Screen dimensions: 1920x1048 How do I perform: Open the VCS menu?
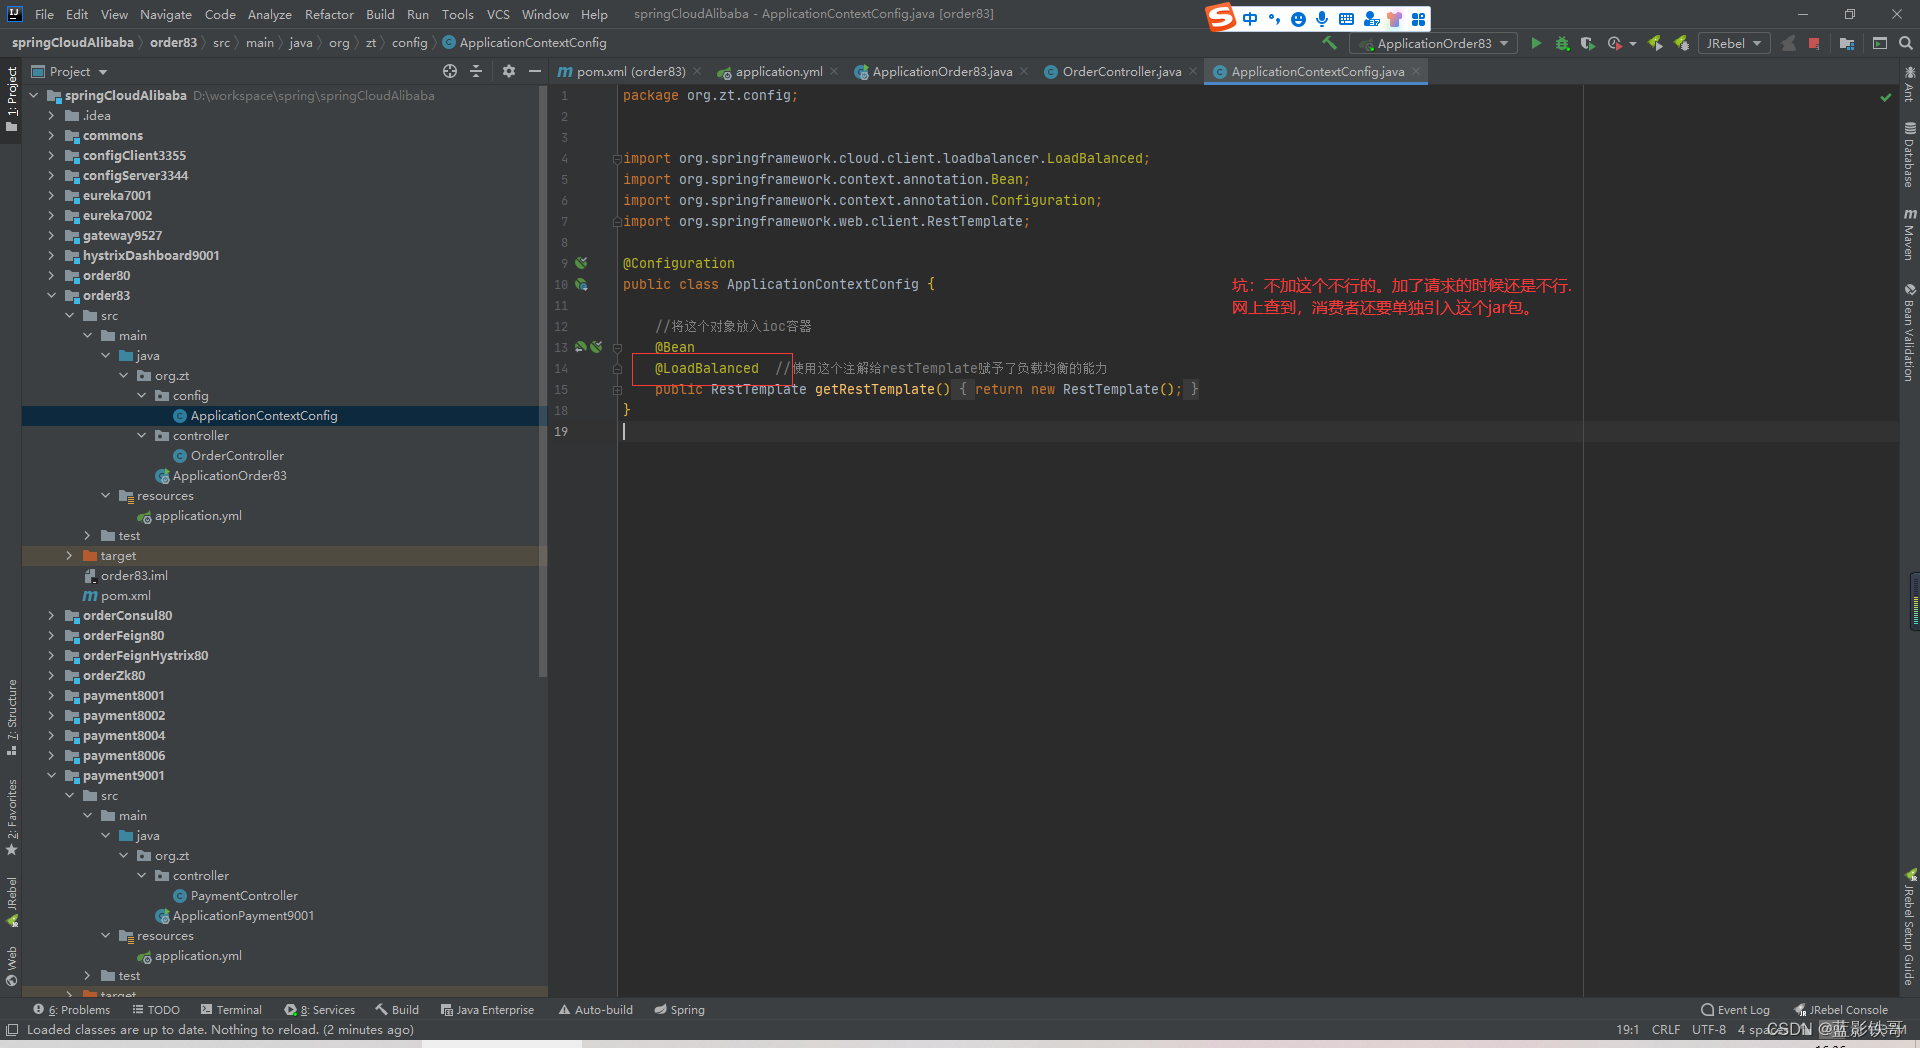(x=498, y=14)
